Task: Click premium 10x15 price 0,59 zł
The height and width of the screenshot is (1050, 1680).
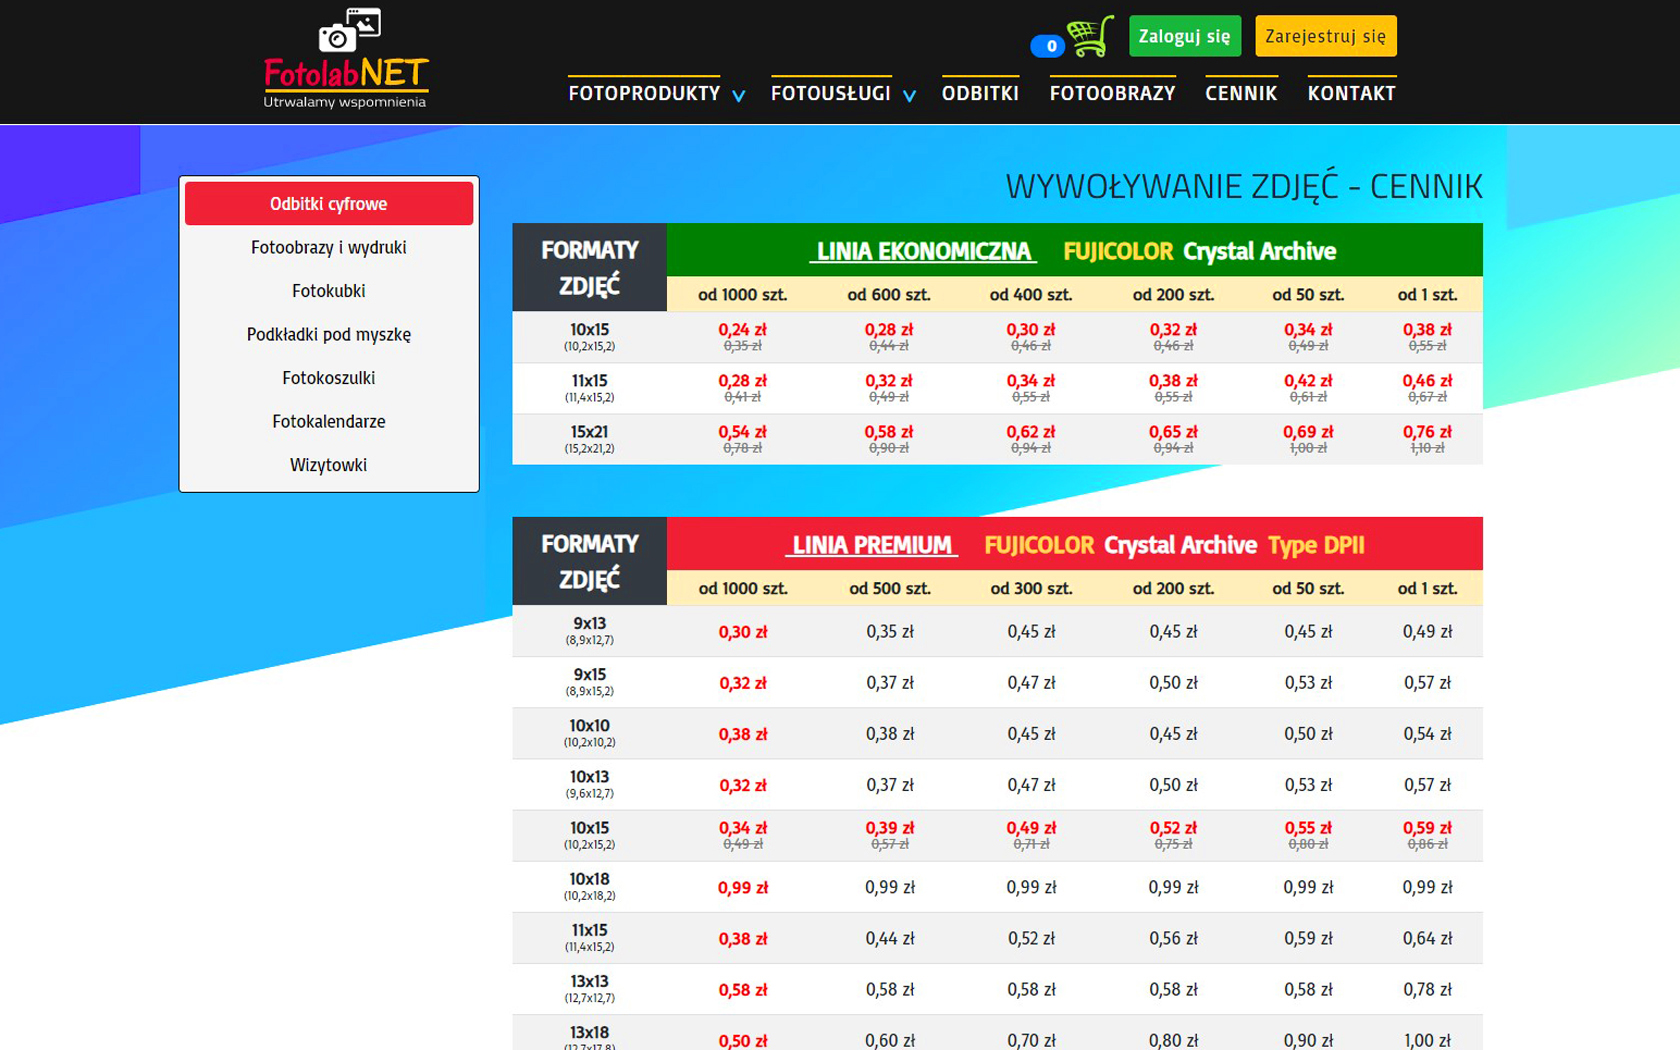Action: click(1427, 828)
